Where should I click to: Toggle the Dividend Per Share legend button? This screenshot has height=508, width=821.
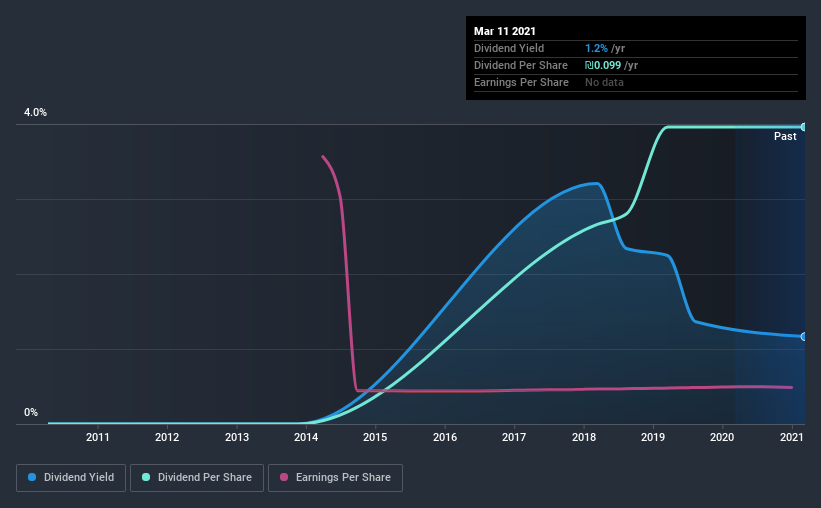tap(197, 478)
